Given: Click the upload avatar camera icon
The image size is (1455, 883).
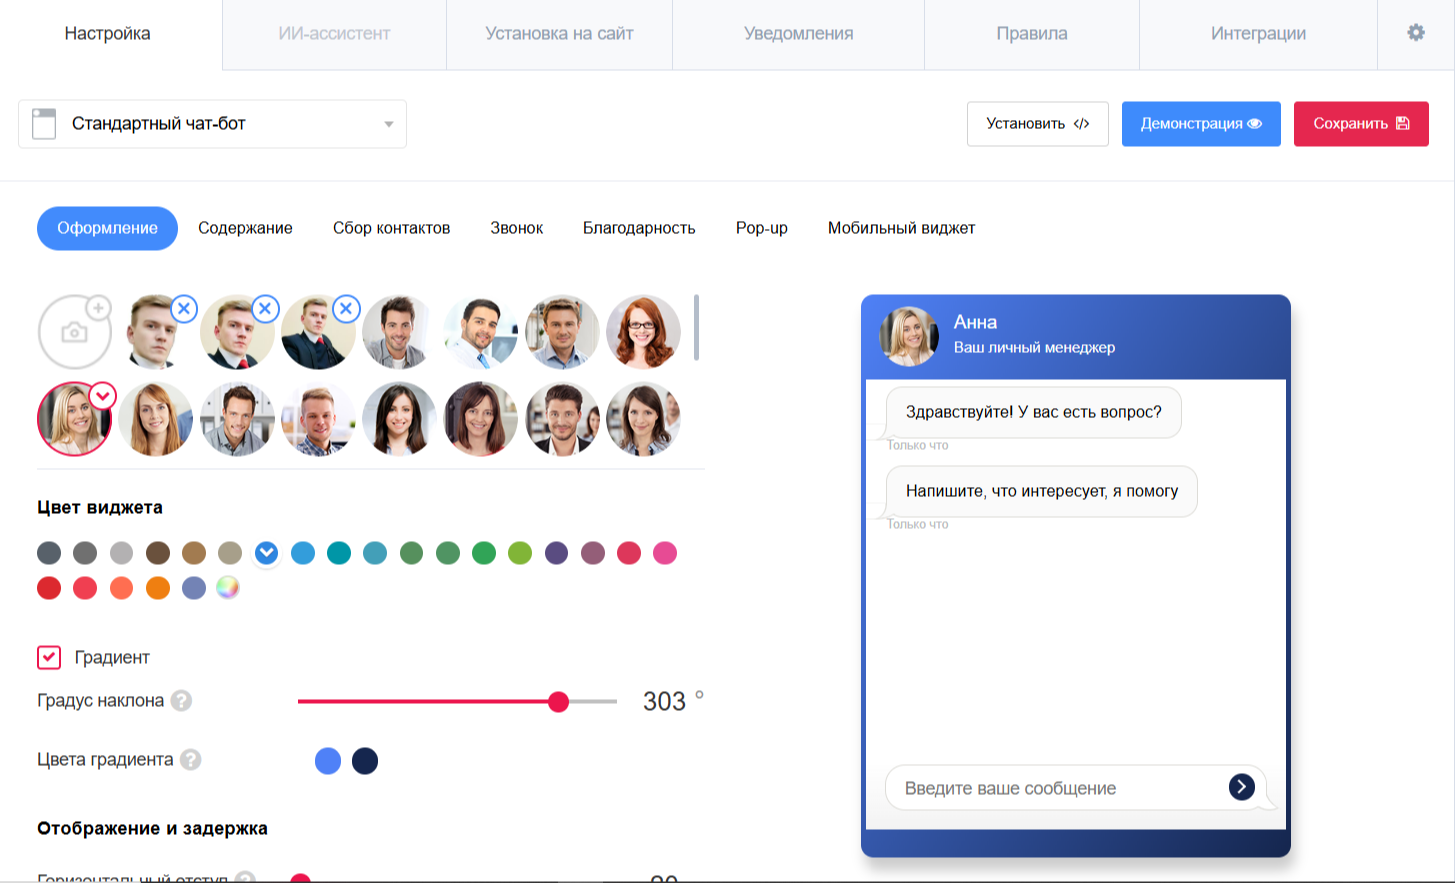Looking at the screenshot, I should 75,332.
